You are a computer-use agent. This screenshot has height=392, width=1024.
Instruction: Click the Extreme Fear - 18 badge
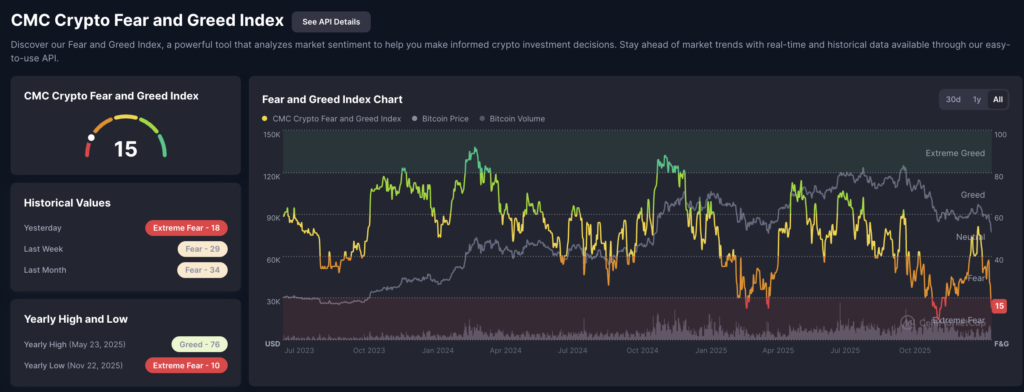click(x=186, y=228)
